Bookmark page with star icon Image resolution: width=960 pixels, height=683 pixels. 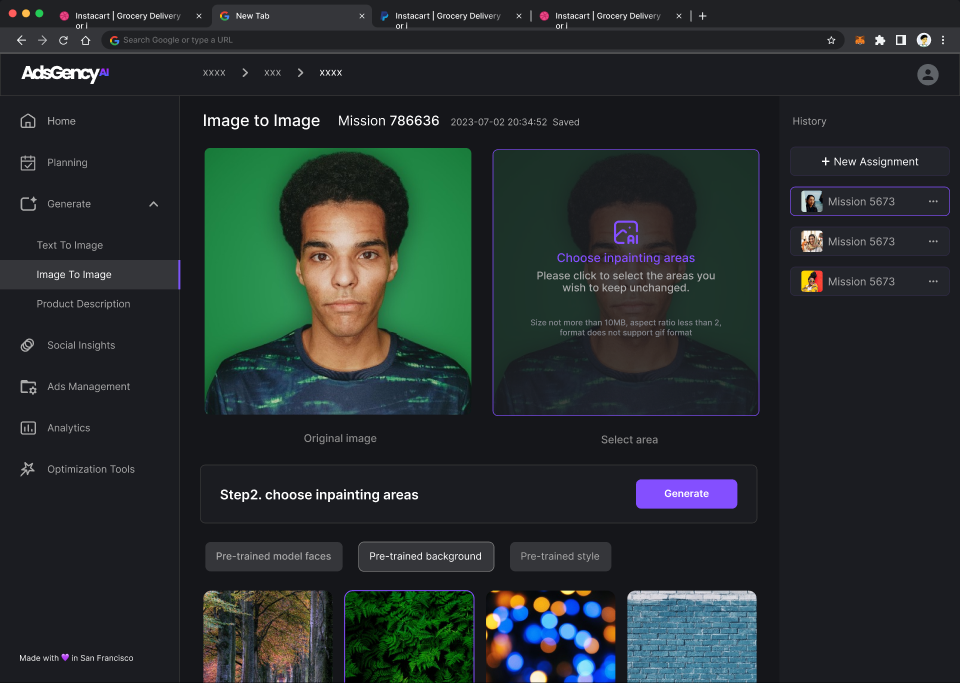tap(831, 40)
